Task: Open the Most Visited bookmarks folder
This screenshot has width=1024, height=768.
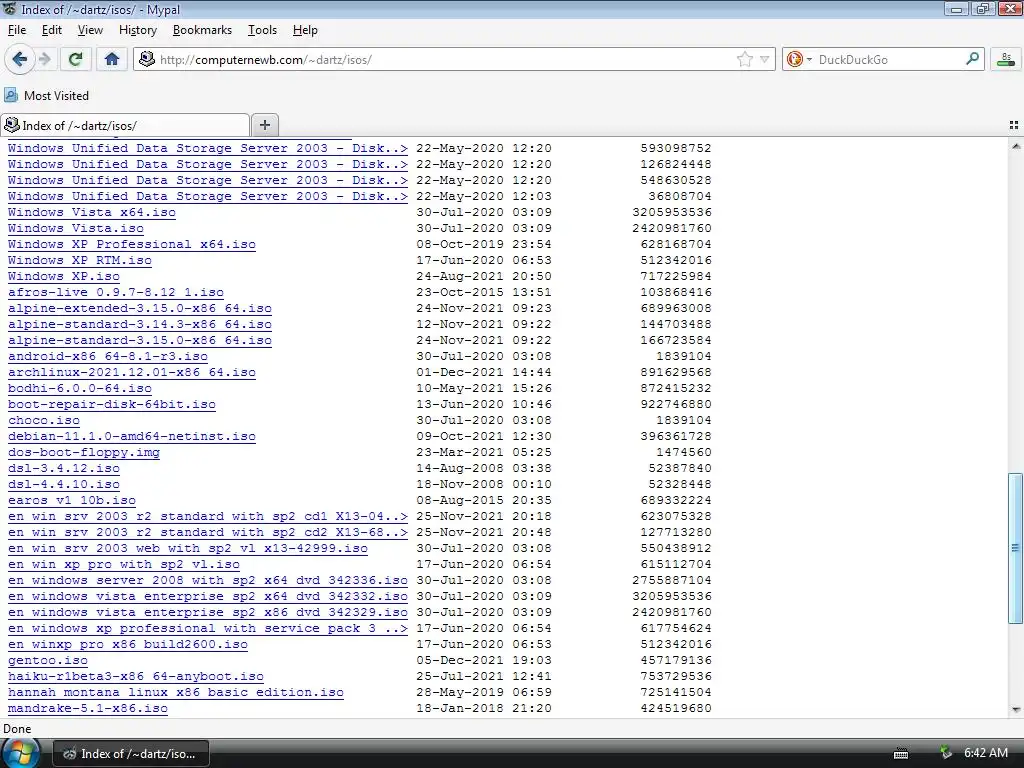Action: pos(46,95)
